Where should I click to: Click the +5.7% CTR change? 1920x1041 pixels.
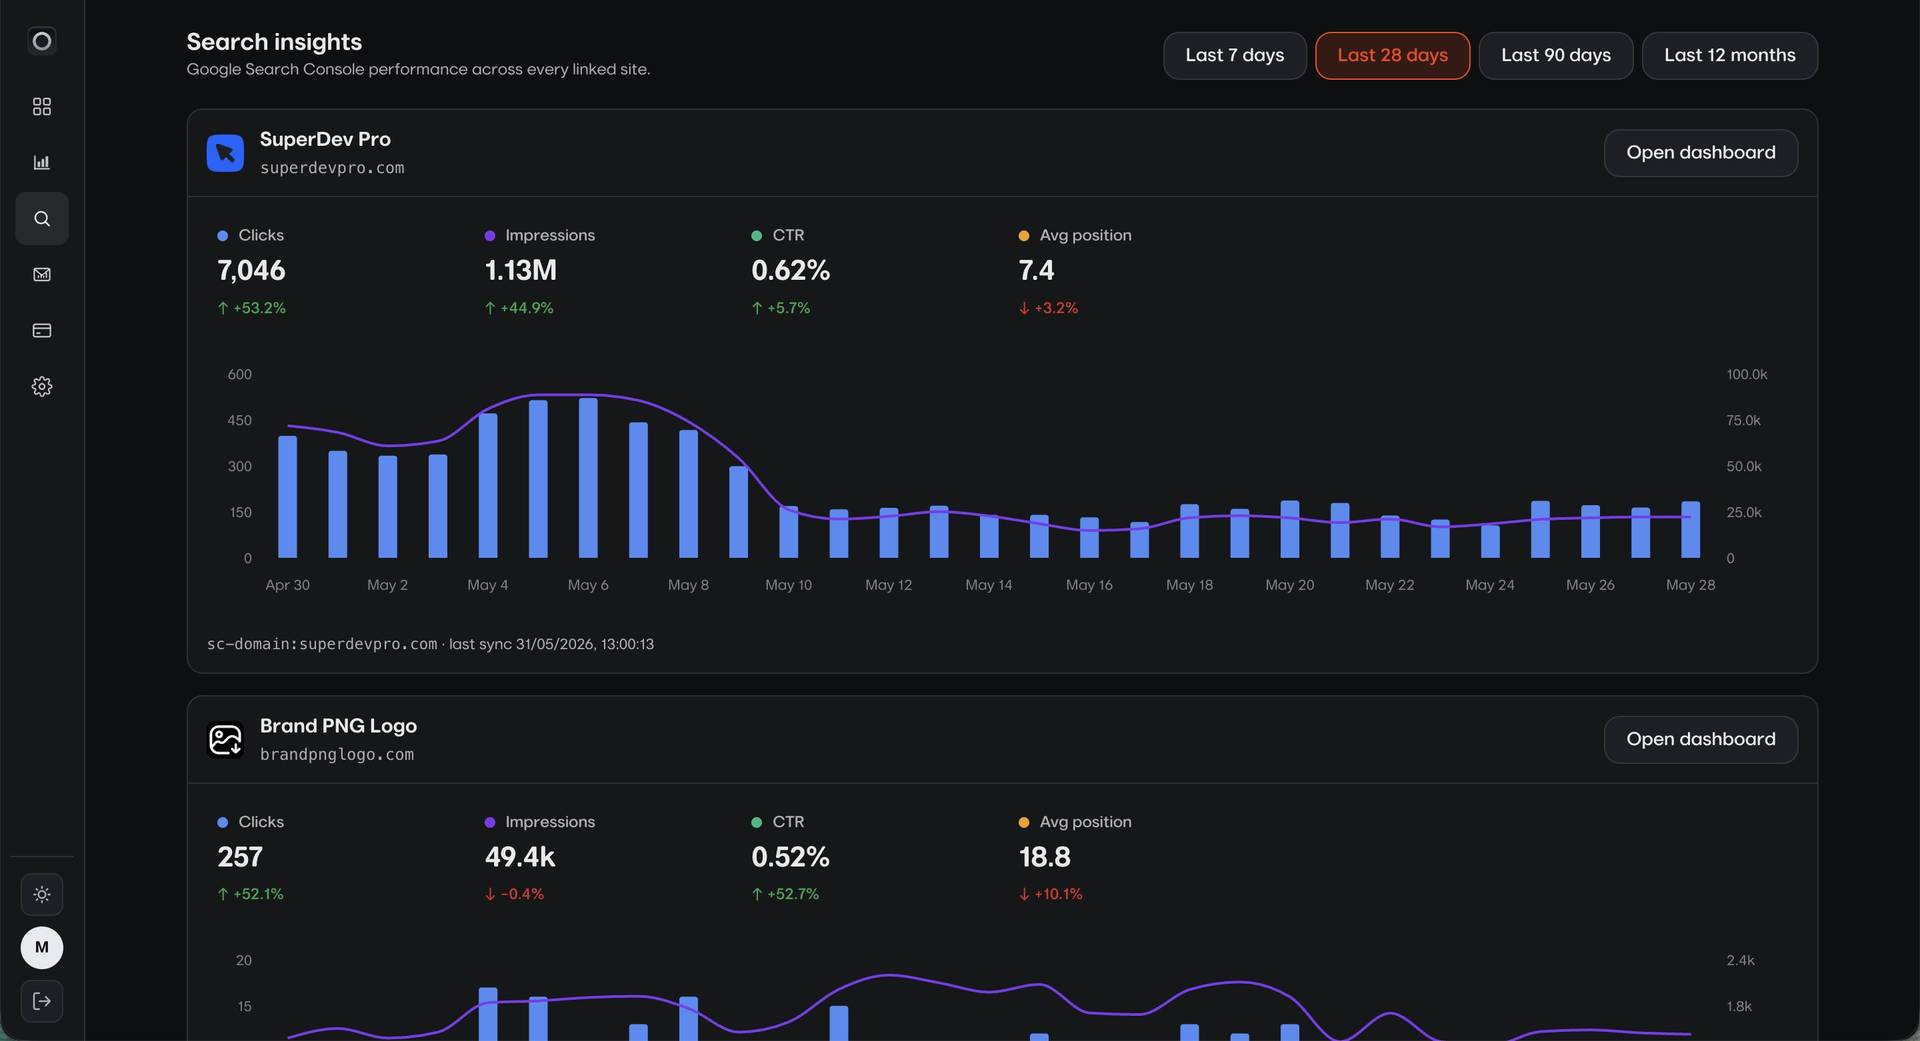pyautogui.click(x=781, y=308)
